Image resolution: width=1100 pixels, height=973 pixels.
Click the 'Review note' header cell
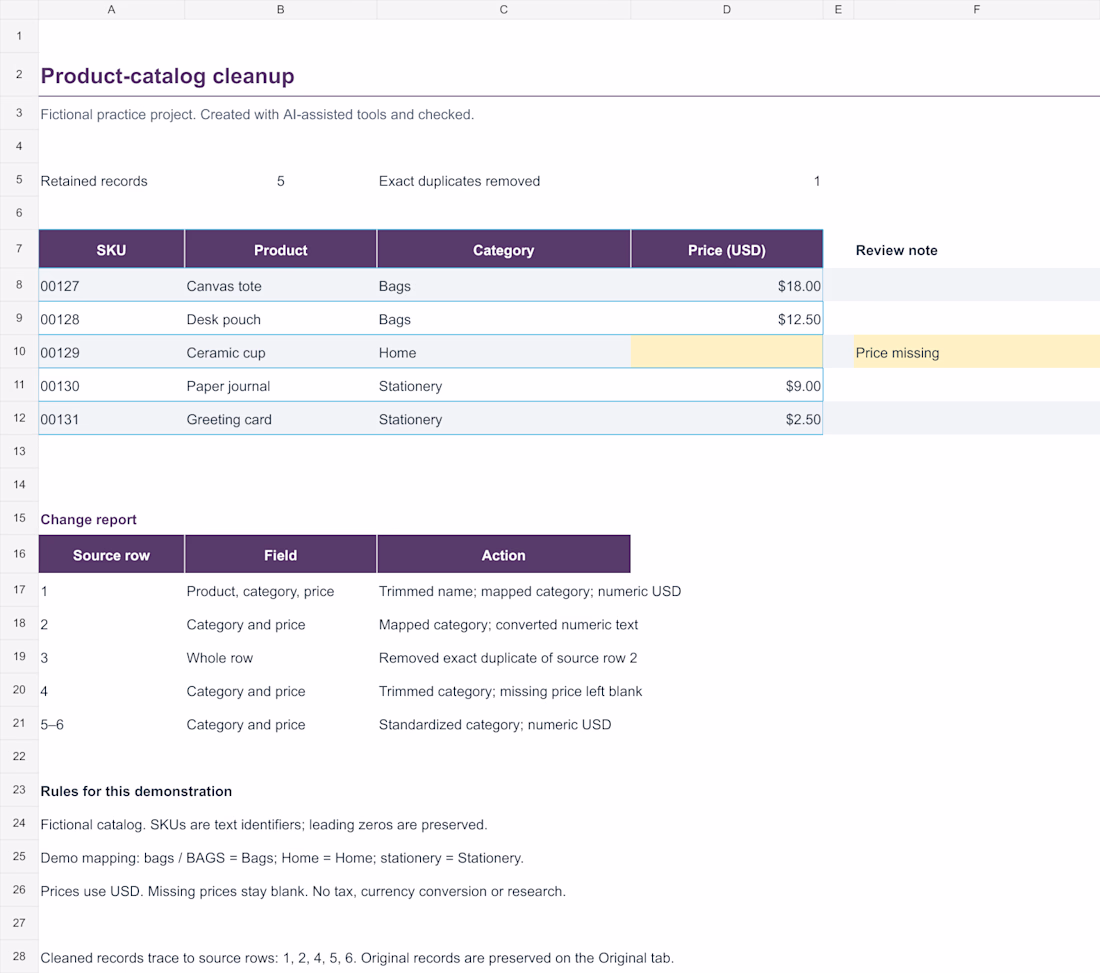click(x=977, y=250)
